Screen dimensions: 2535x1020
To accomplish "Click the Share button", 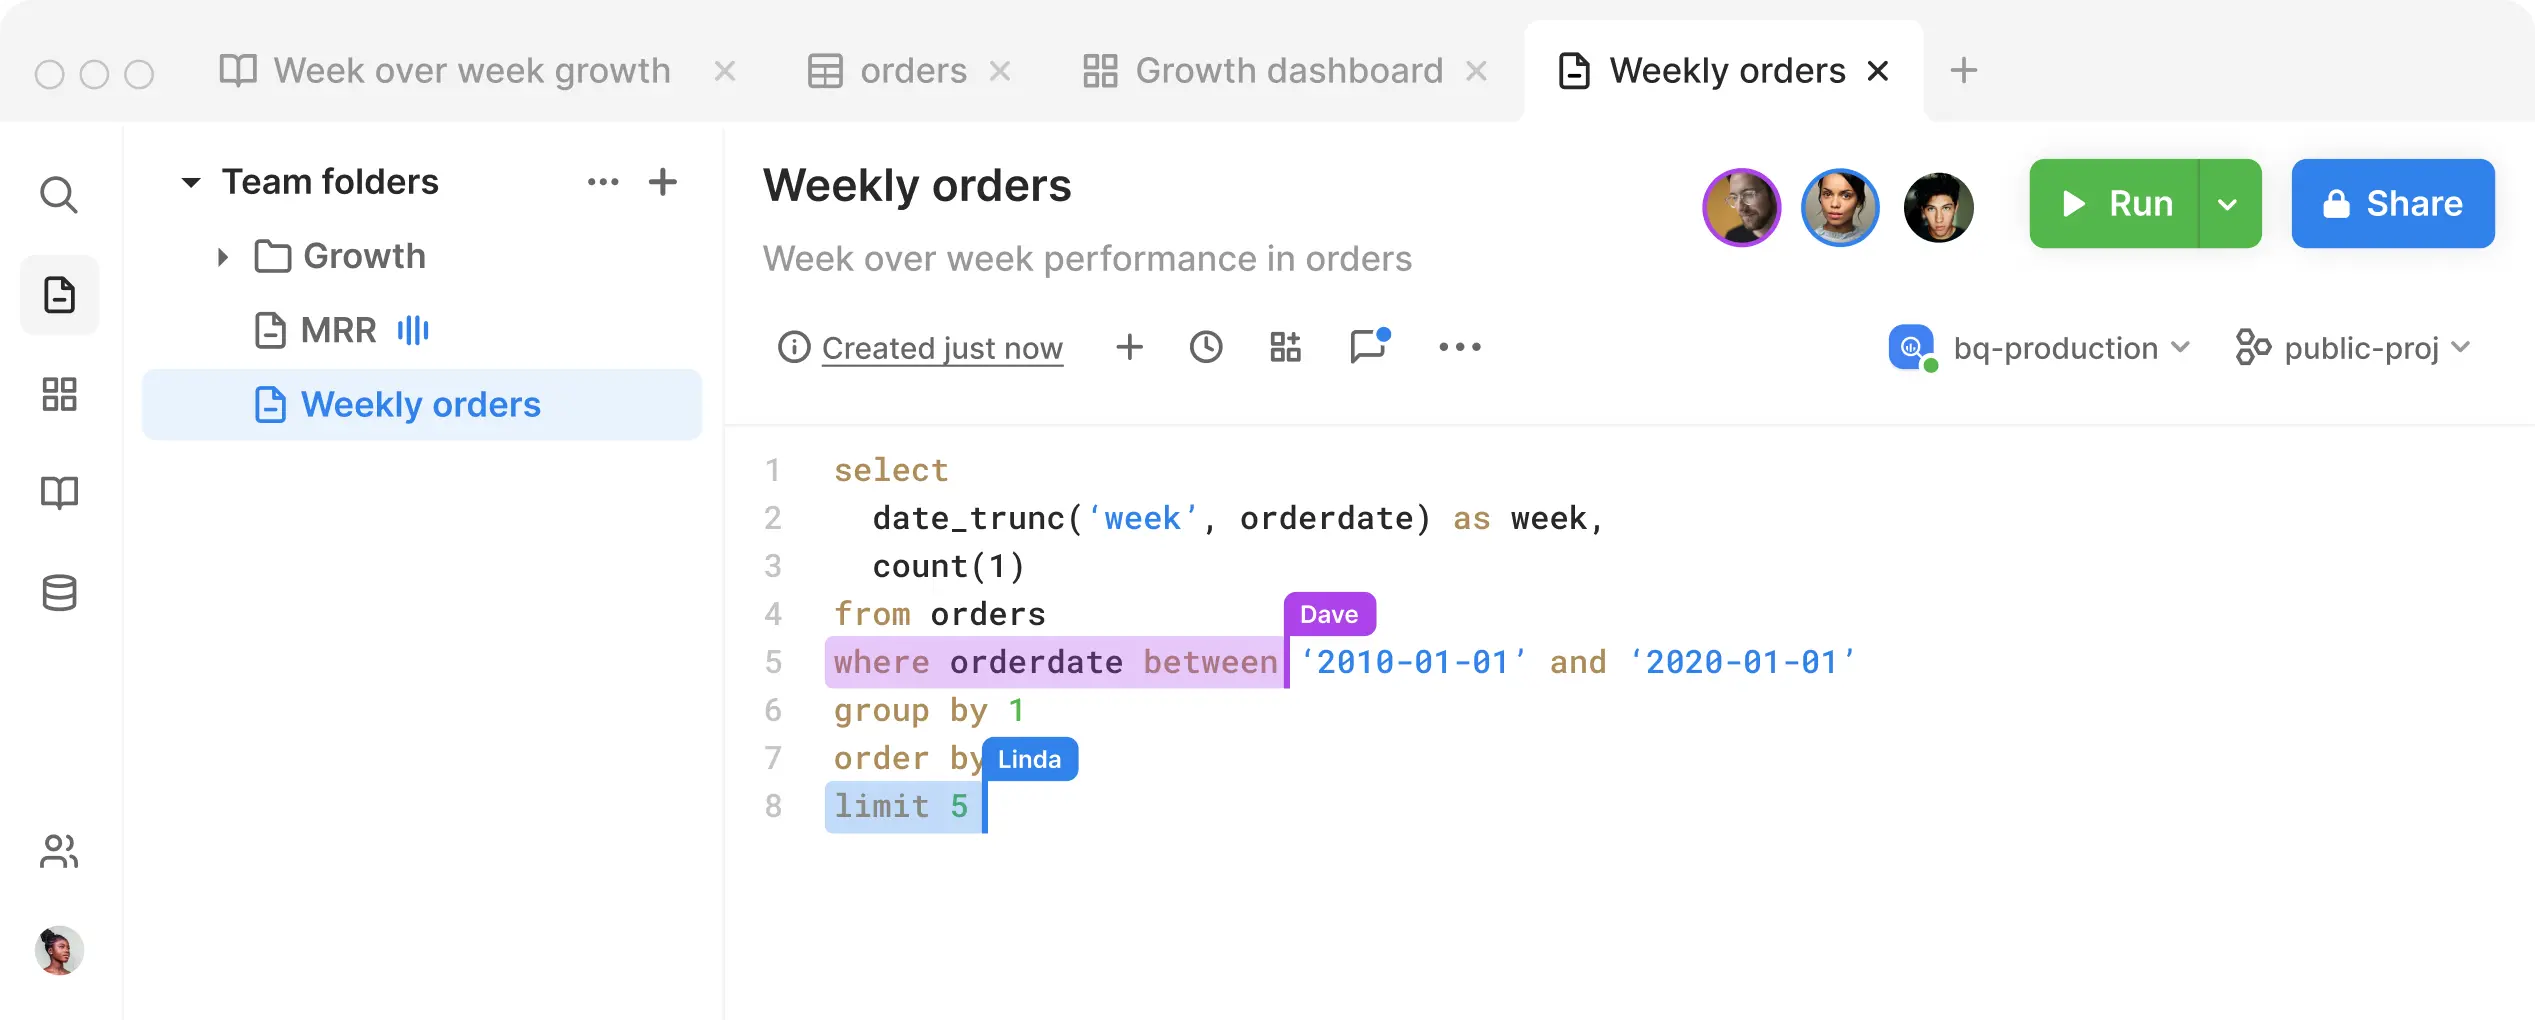I will pos(2392,204).
